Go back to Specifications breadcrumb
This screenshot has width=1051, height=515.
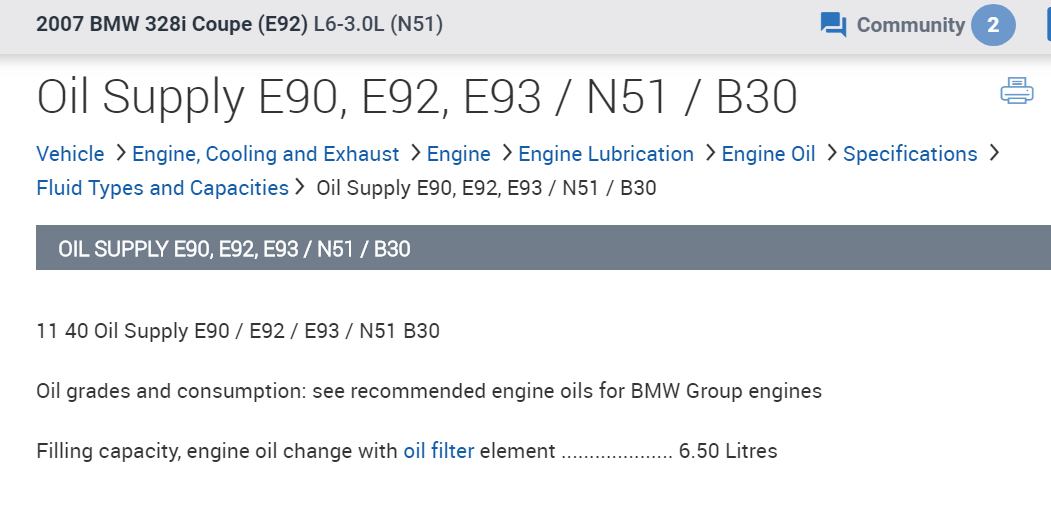(x=910, y=154)
